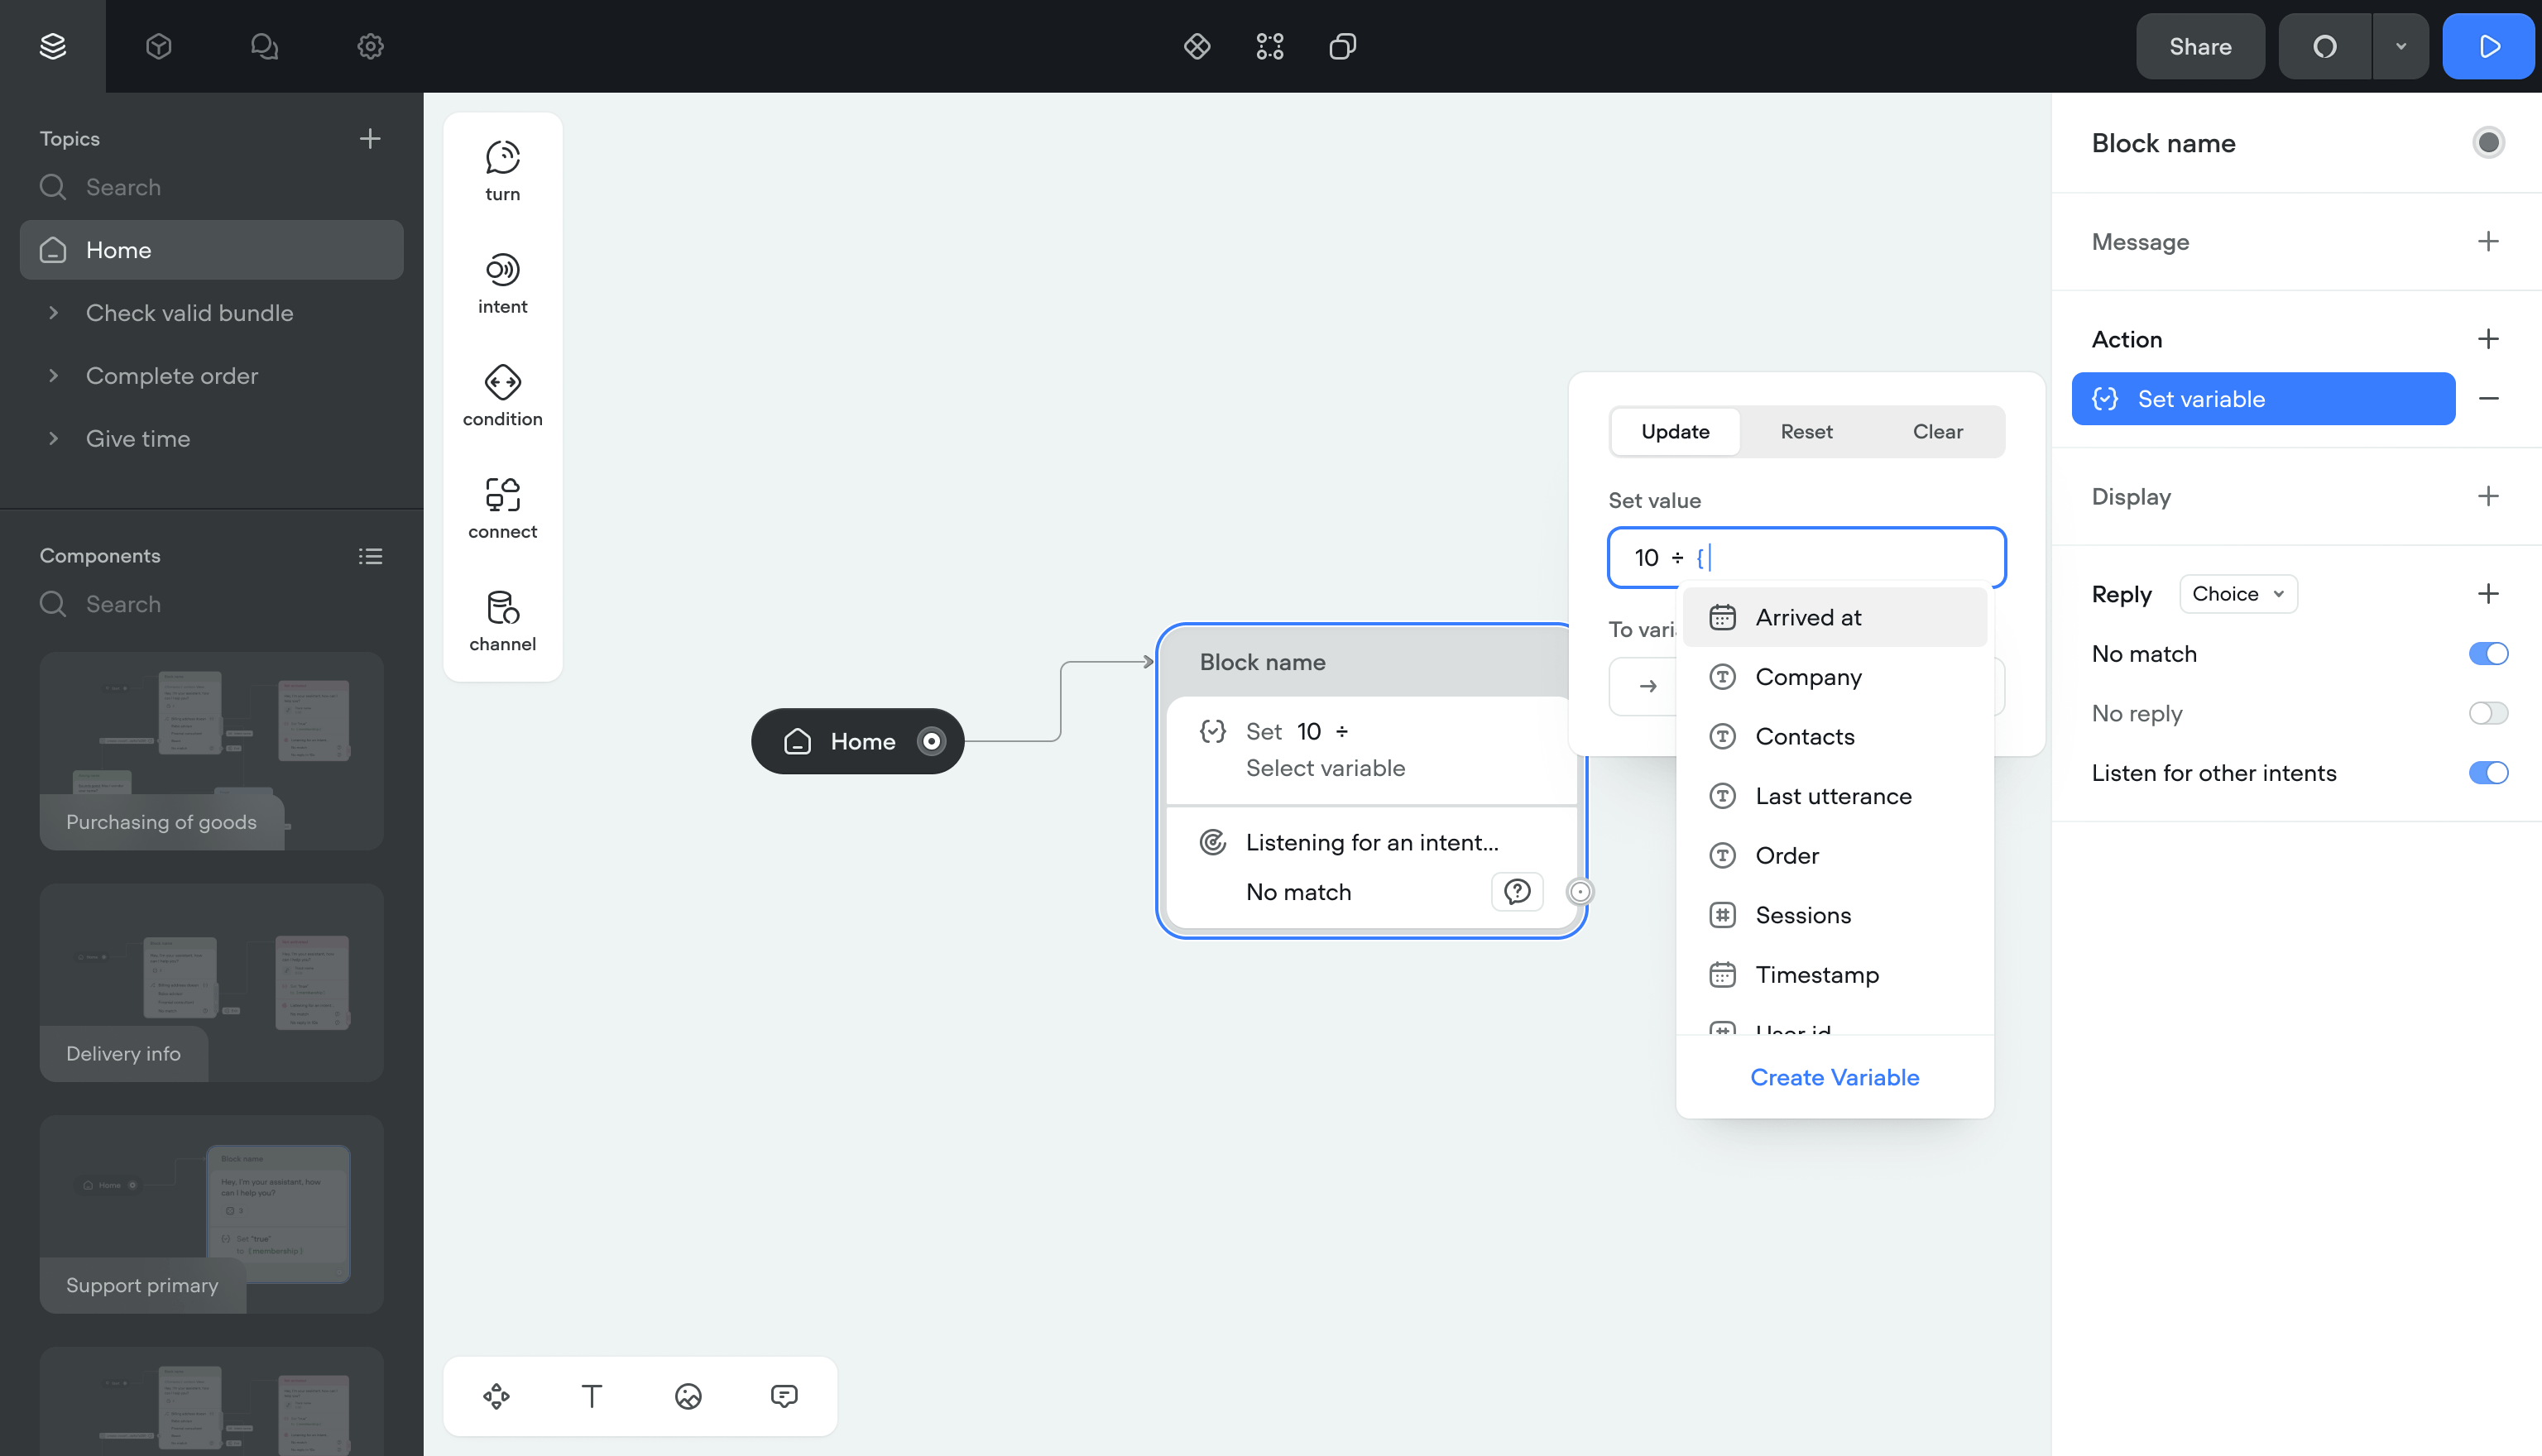This screenshot has width=2542, height=1456.
Task: Expand the Check valid bundle topic
Action: click(x=54, y=313)
